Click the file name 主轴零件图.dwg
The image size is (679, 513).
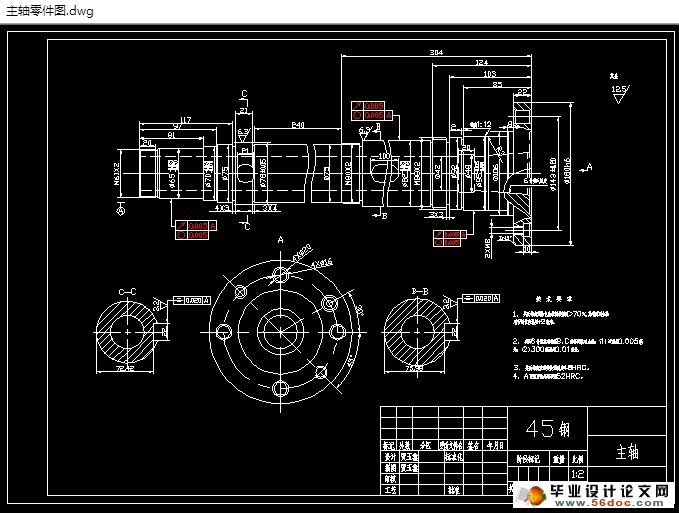[x=50, y=11]
